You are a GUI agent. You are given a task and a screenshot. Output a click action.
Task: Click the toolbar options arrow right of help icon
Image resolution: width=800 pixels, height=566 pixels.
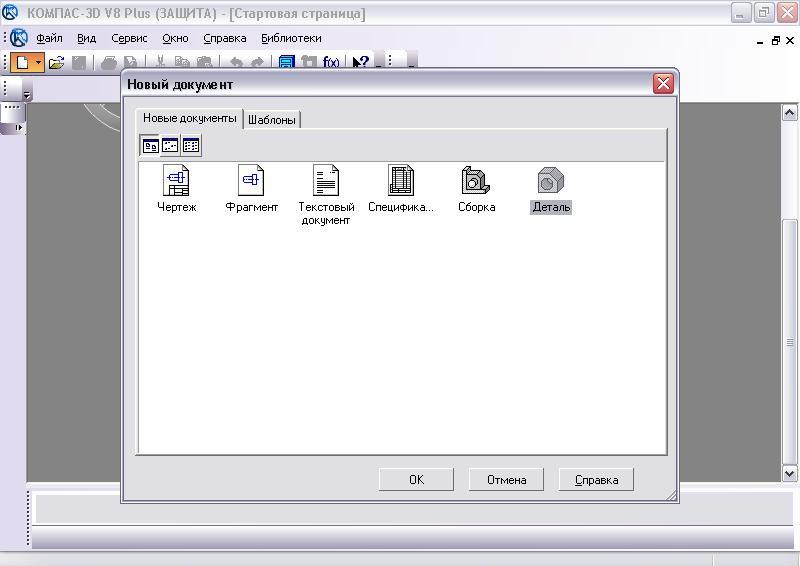pos(379,62)
